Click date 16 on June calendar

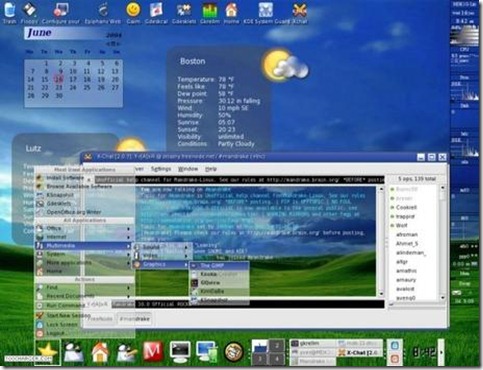(x=59, y=79)
